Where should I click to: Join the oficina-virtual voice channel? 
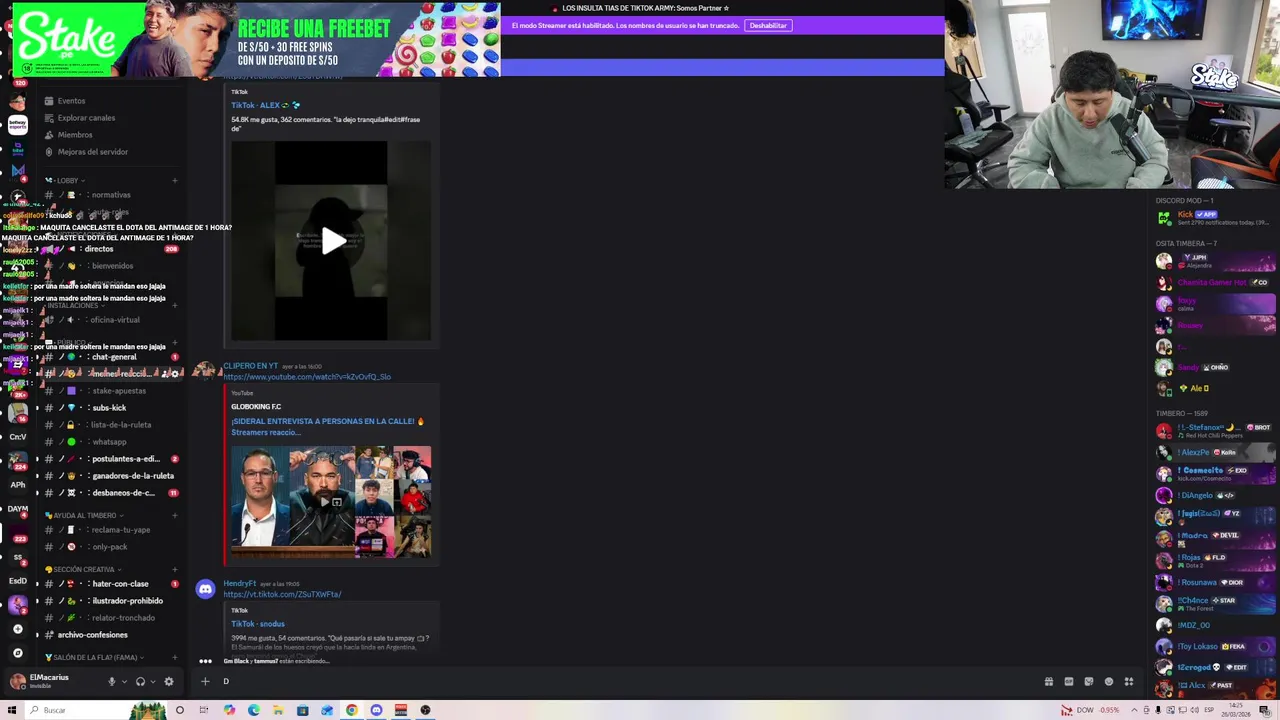point(115,320)
